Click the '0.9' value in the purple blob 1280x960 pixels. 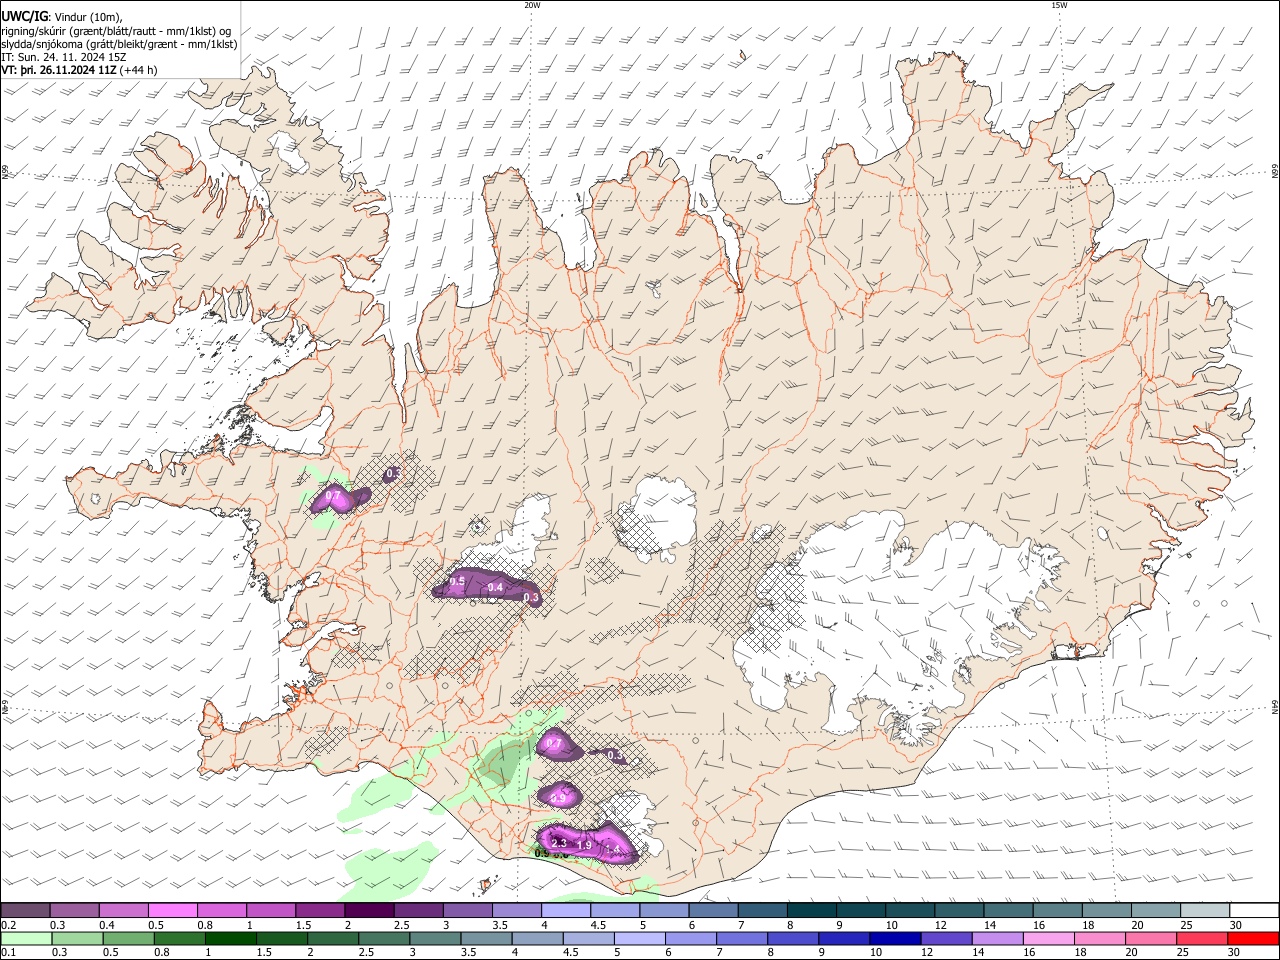click(x=560, y=797)
